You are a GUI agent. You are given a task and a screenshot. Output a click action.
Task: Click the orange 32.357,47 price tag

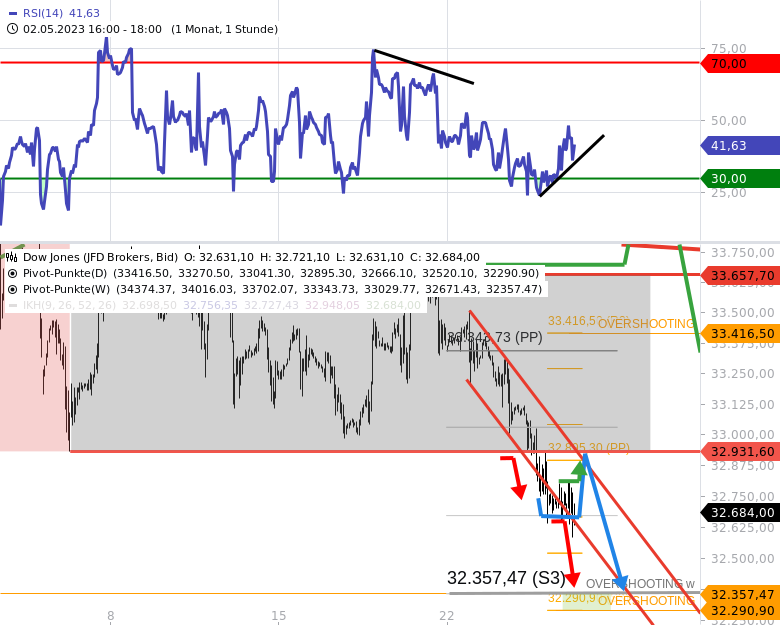(740, 595)
